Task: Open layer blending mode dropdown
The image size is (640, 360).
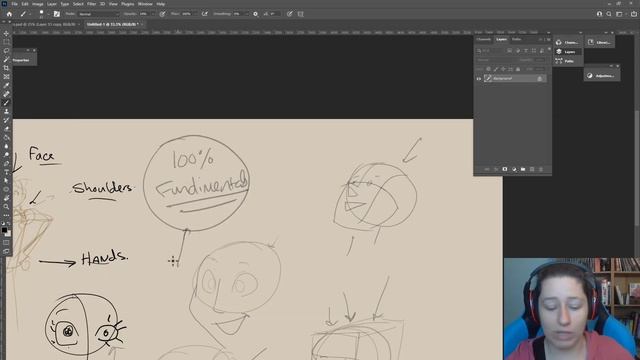Action: tap(498, 60)
